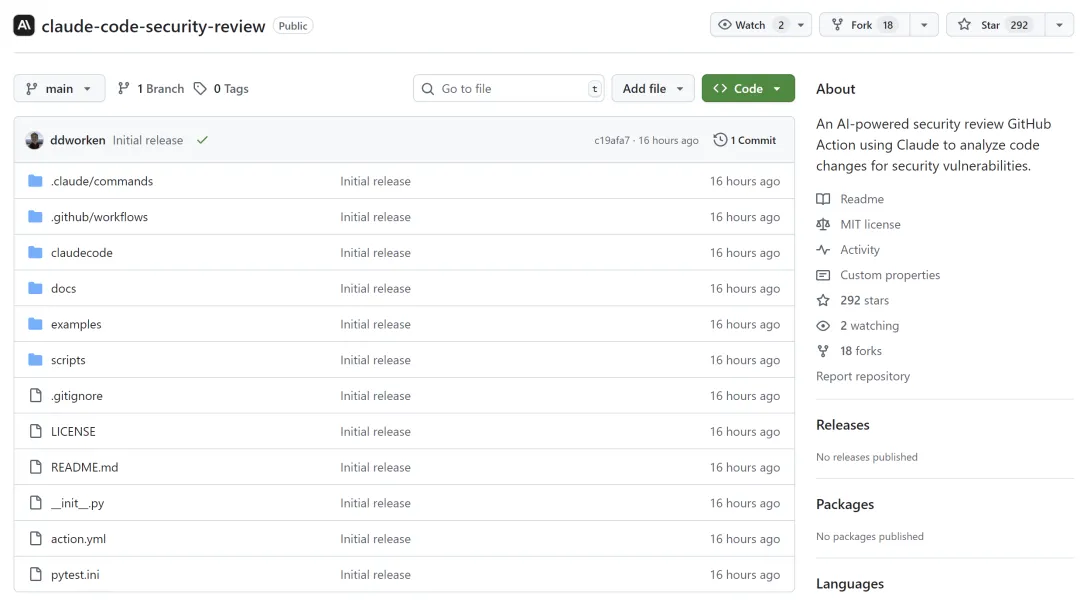Open the green Code dropdown button

coord(748,88)
